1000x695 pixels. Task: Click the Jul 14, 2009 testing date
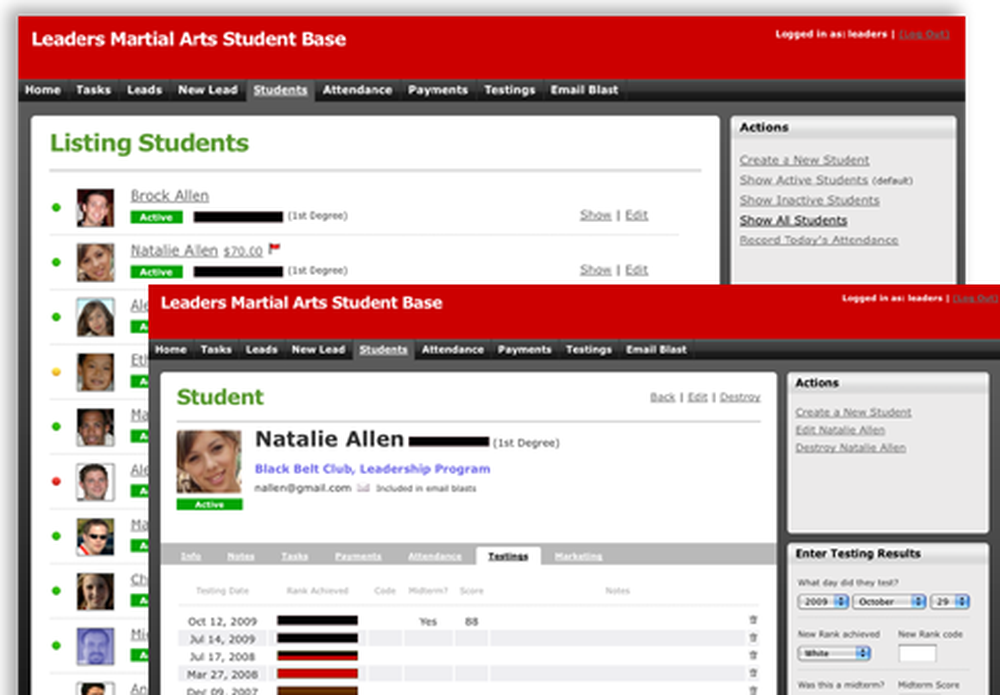coord(222,638)
